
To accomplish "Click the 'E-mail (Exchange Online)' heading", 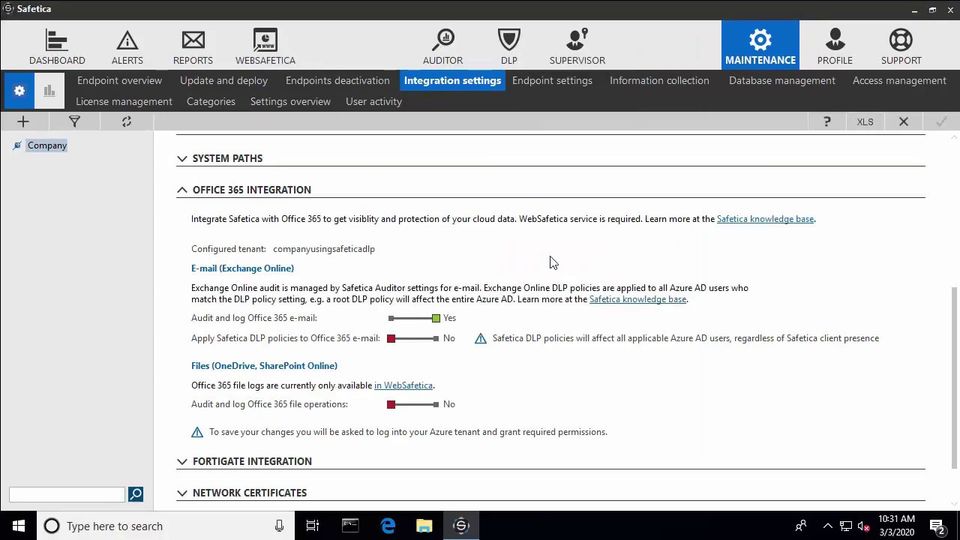I will (242, 268).
